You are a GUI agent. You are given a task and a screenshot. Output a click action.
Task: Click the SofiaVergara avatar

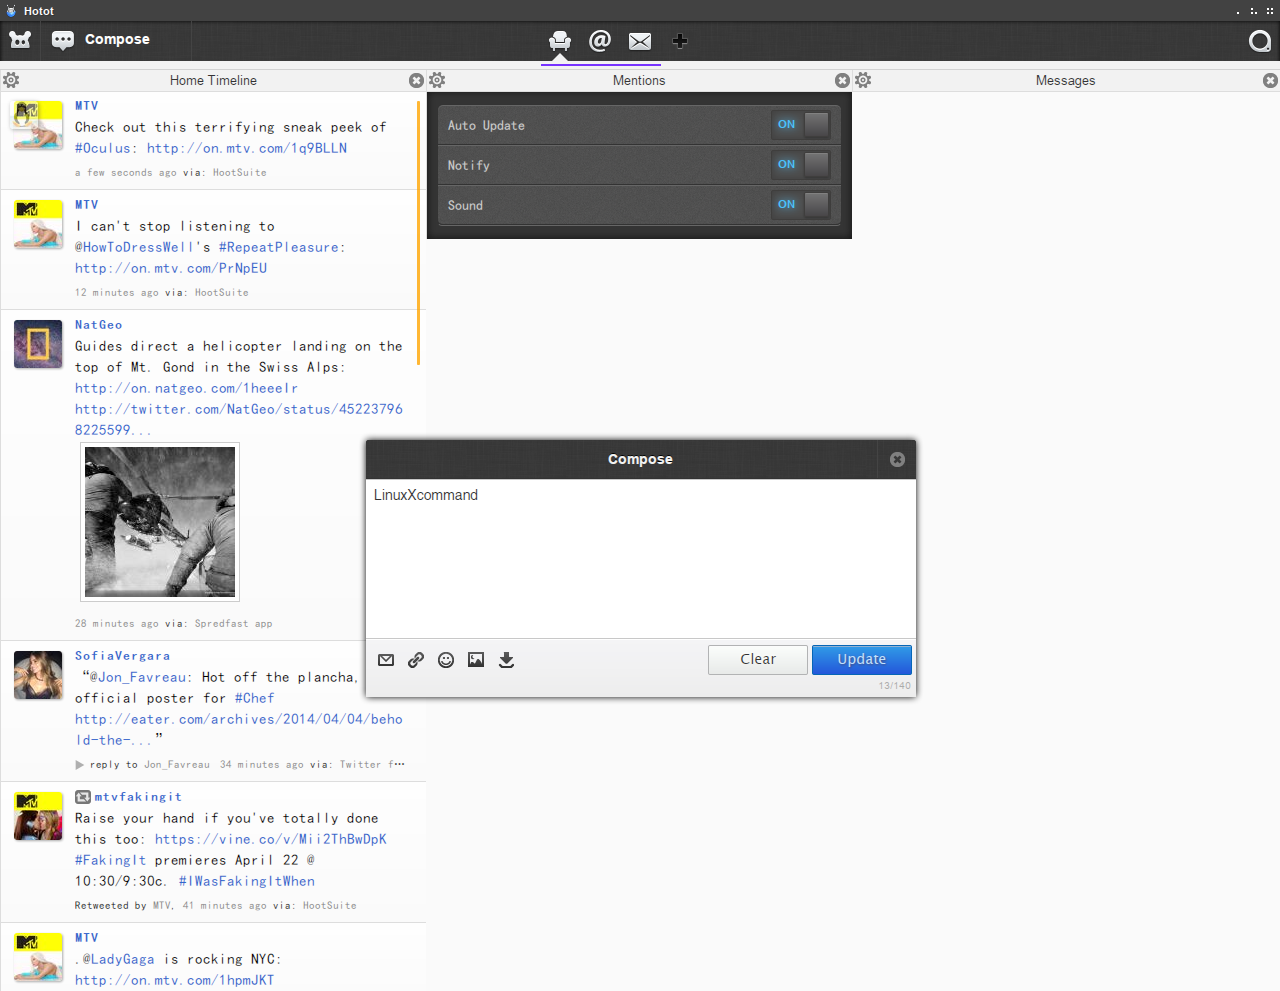point(38,675)
